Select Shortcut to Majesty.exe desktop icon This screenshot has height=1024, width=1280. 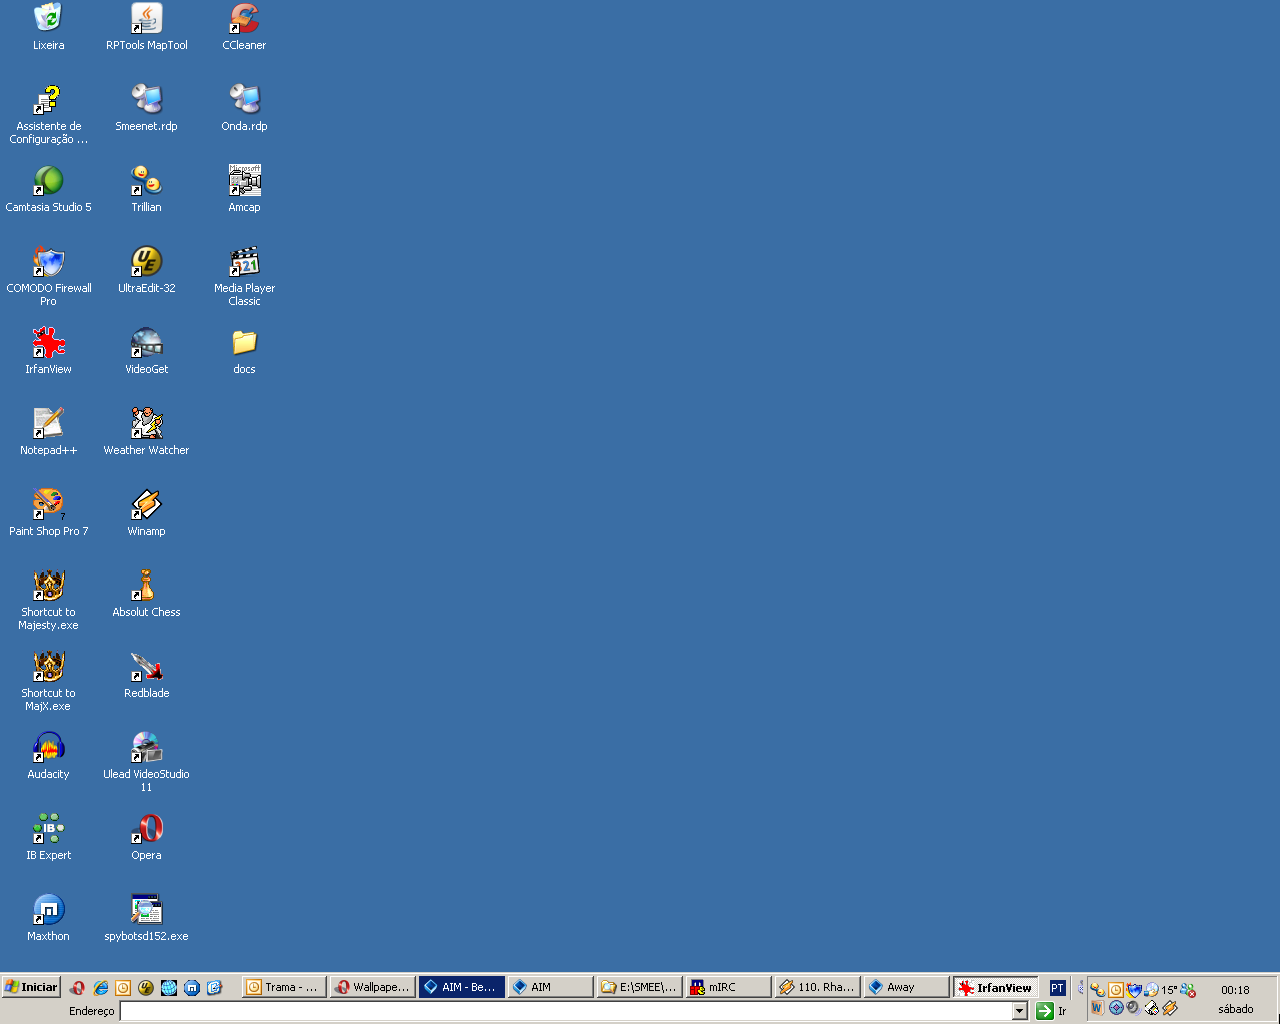[48, 599]
